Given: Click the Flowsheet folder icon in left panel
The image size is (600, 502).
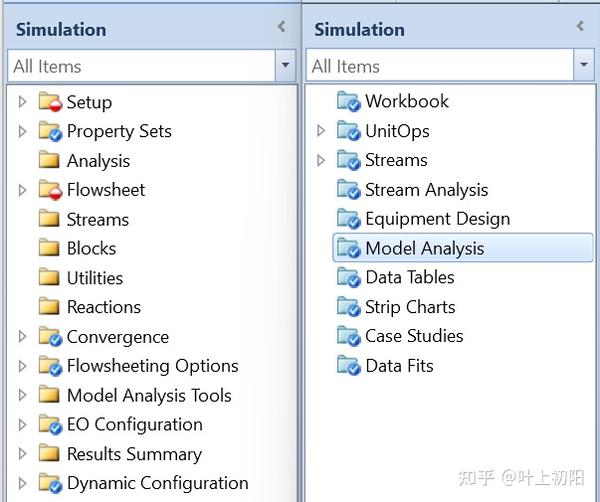Looking at the screenshot, I should coord(50,190).
